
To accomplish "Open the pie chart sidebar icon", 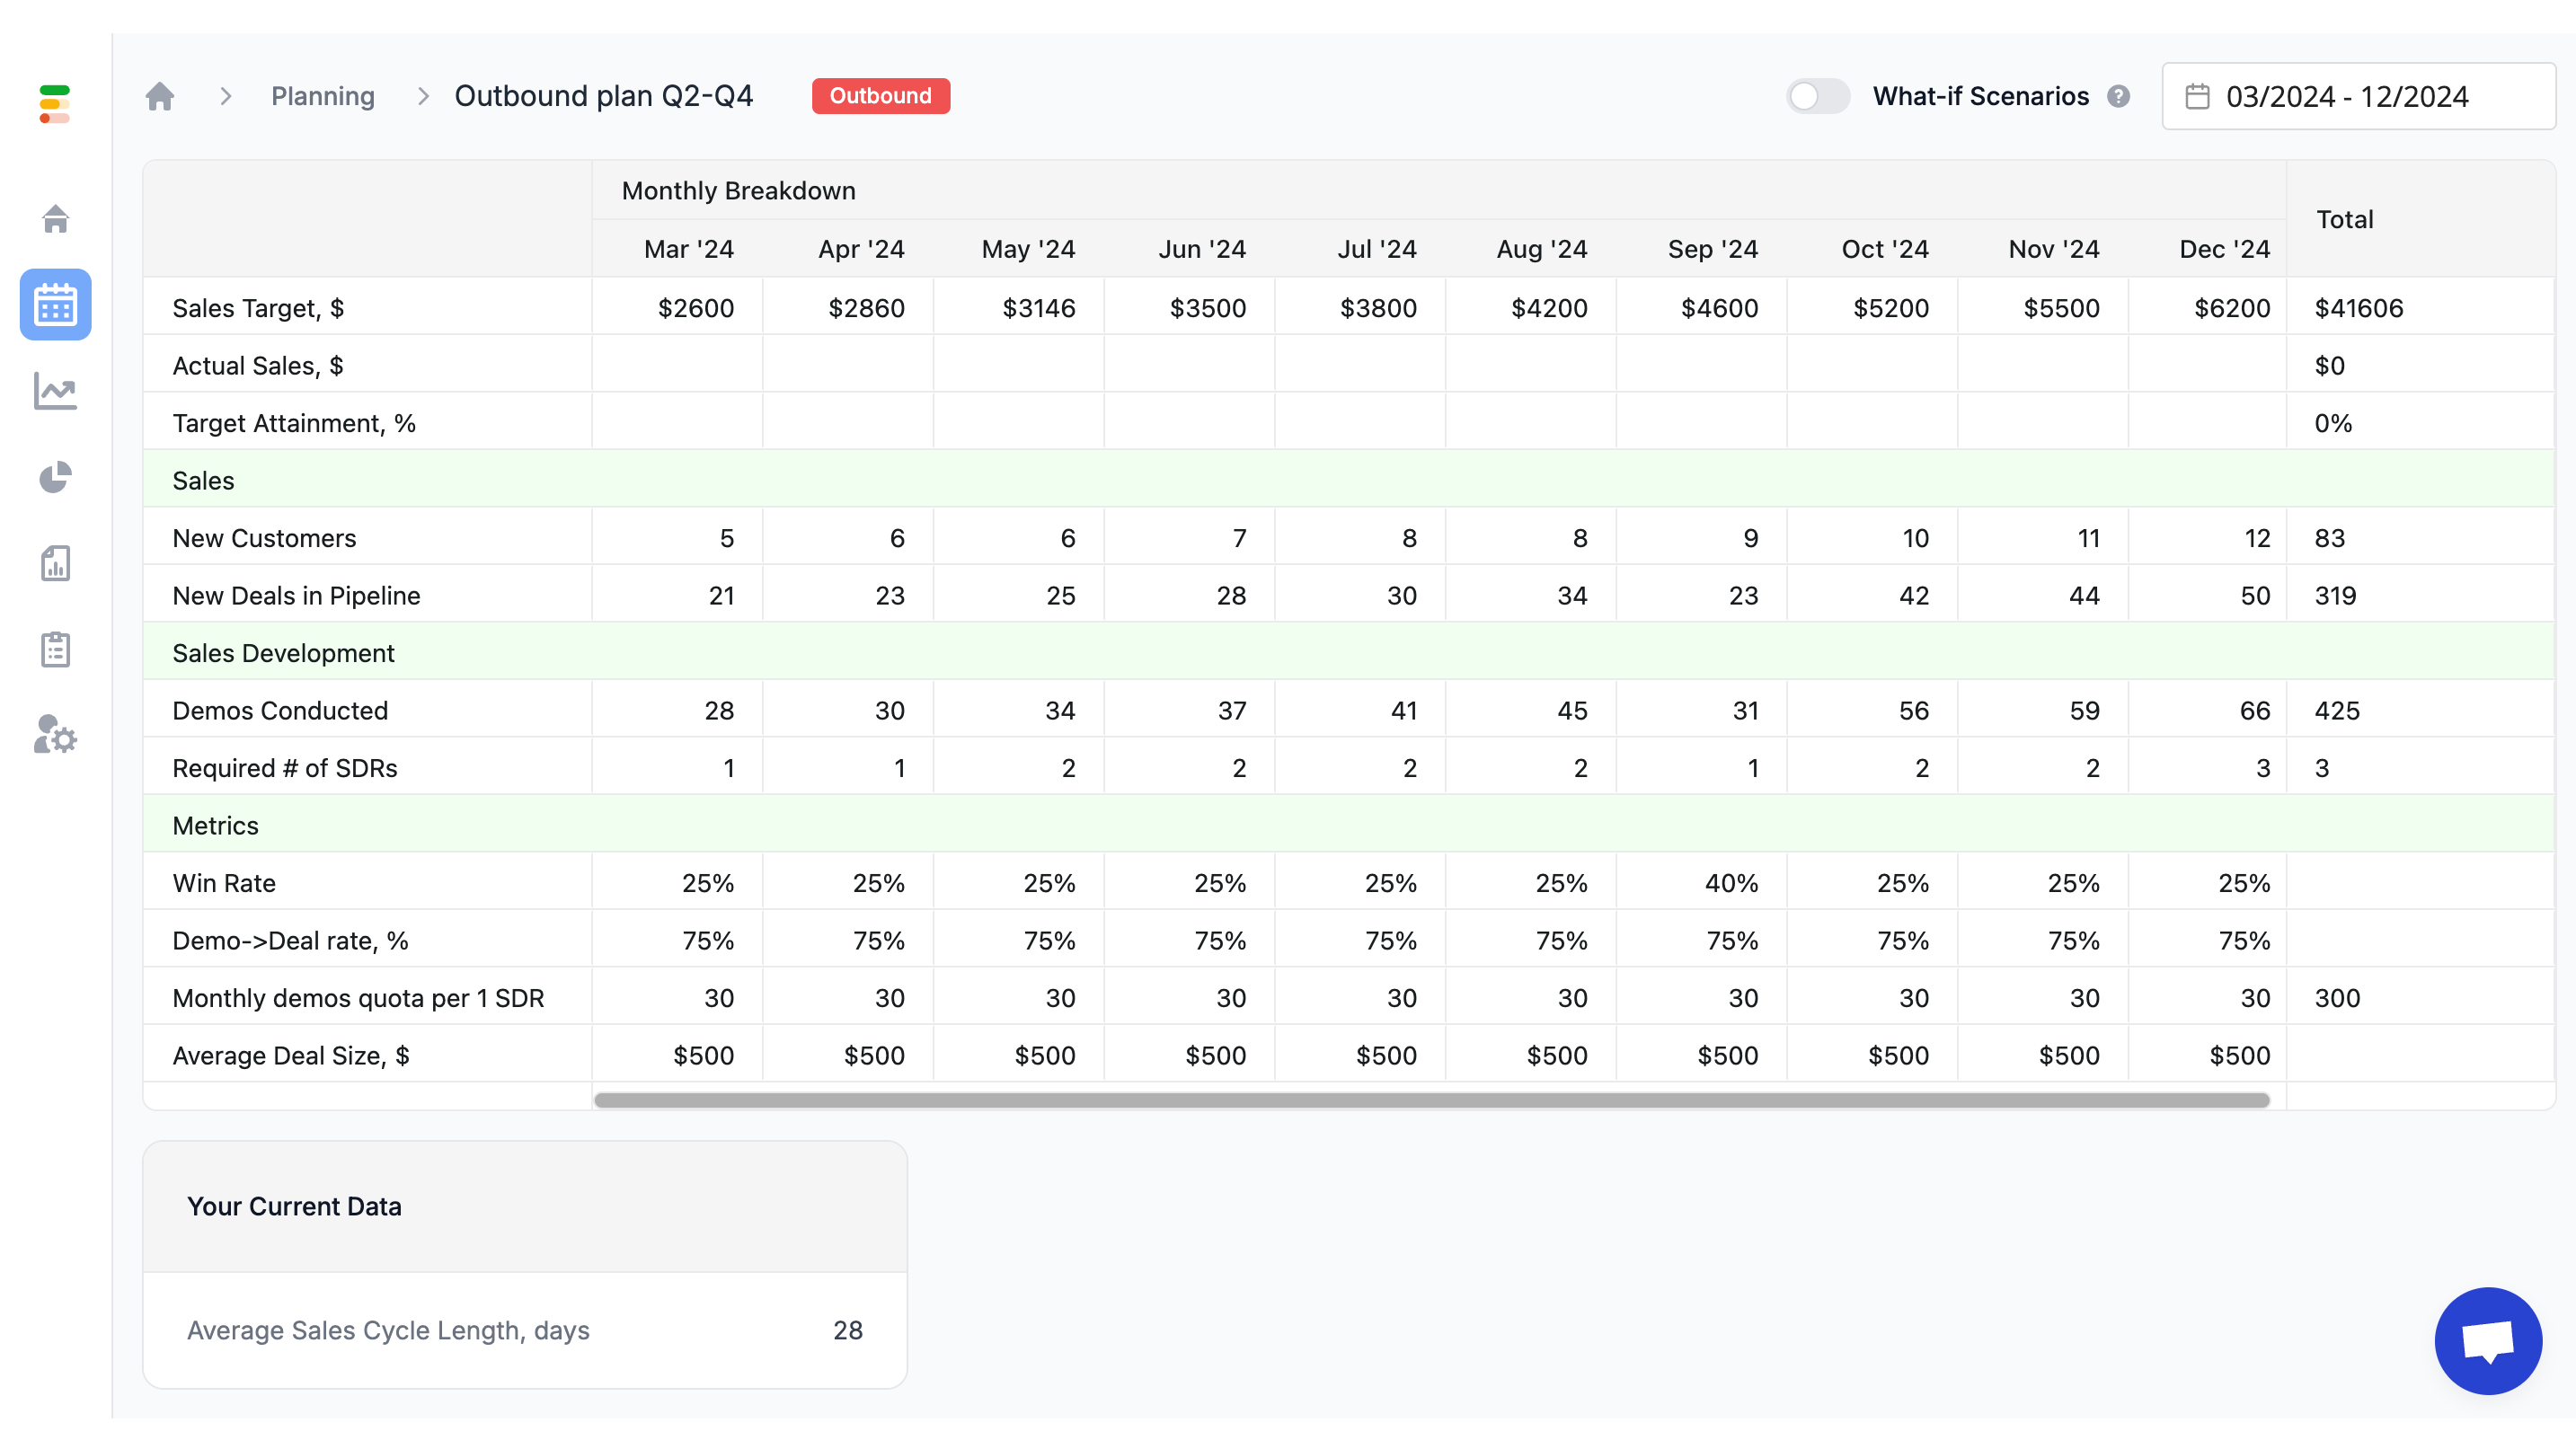I will [55, 477].
